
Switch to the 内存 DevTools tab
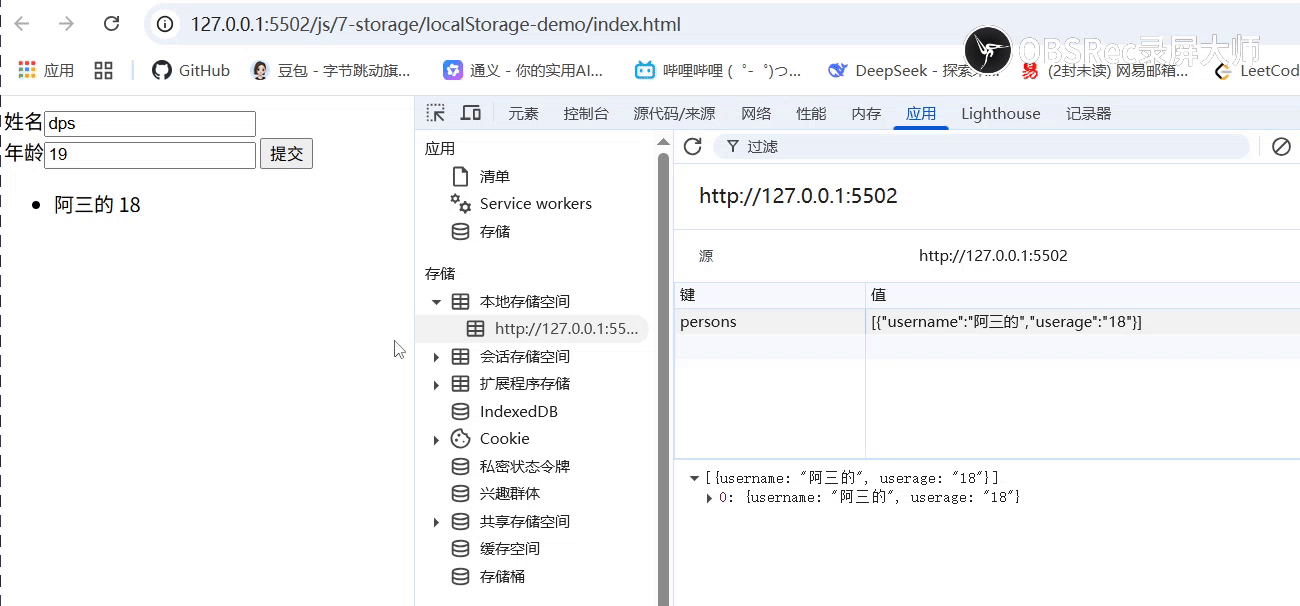866,114
